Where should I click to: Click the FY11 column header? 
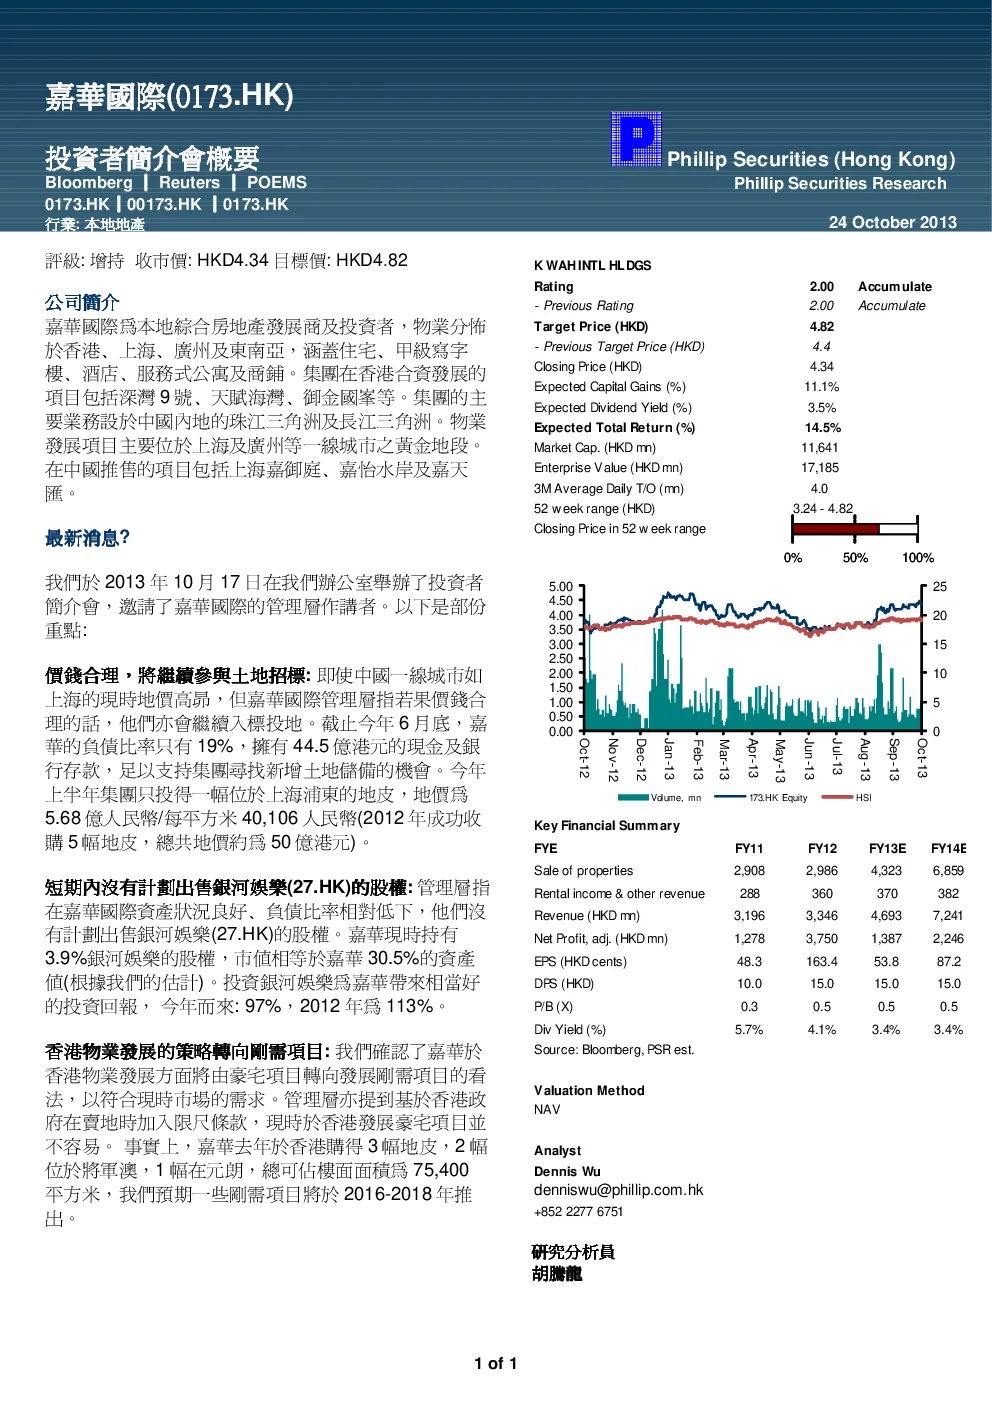pyautogui.click(x=749, y=849)
